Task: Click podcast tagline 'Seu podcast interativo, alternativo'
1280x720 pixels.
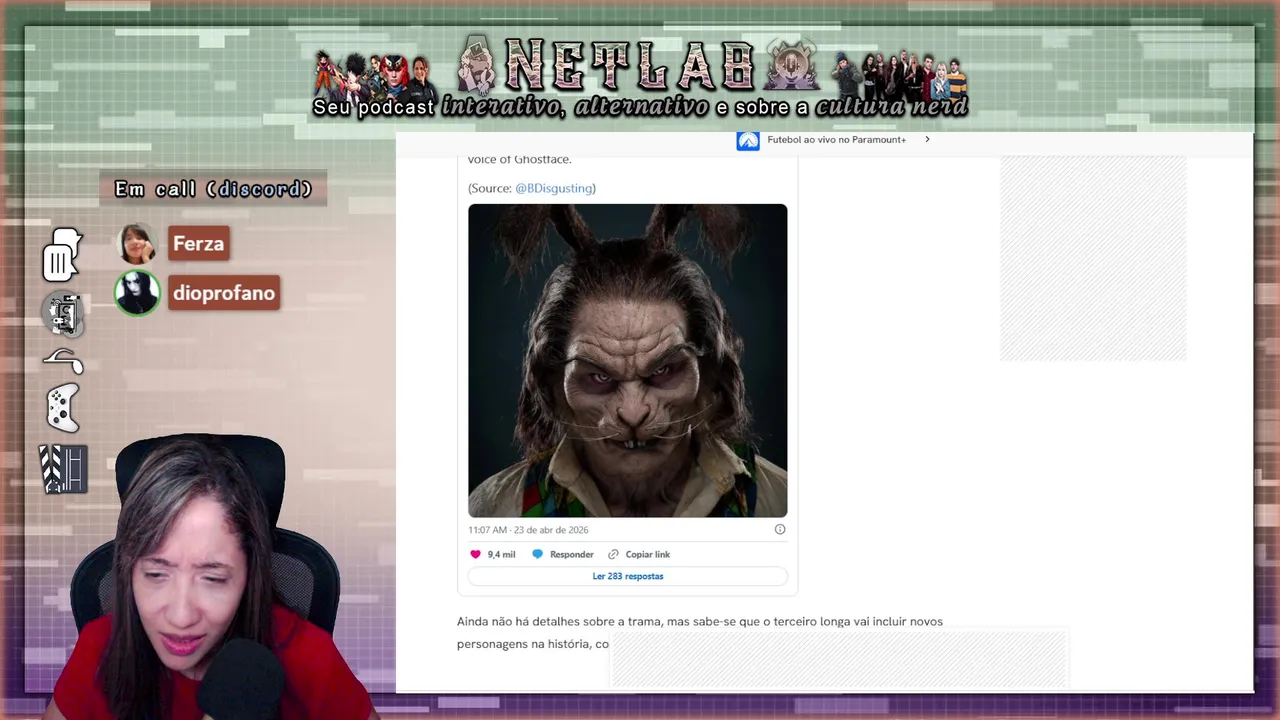Action: click(x=511, y=107)
